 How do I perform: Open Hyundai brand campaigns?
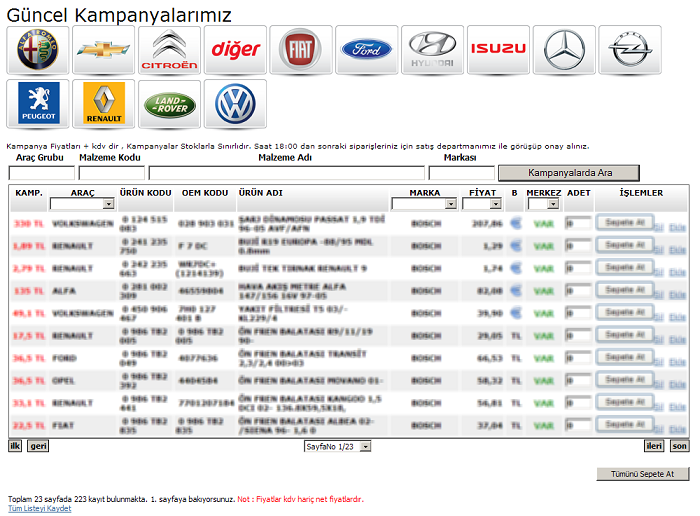pyautogui.click(x=432, y=50)
